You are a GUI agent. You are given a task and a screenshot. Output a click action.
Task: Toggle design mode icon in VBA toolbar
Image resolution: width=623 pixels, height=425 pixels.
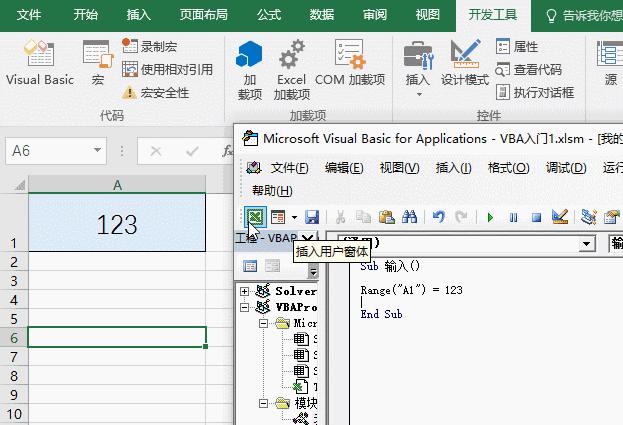click(560, 217)
